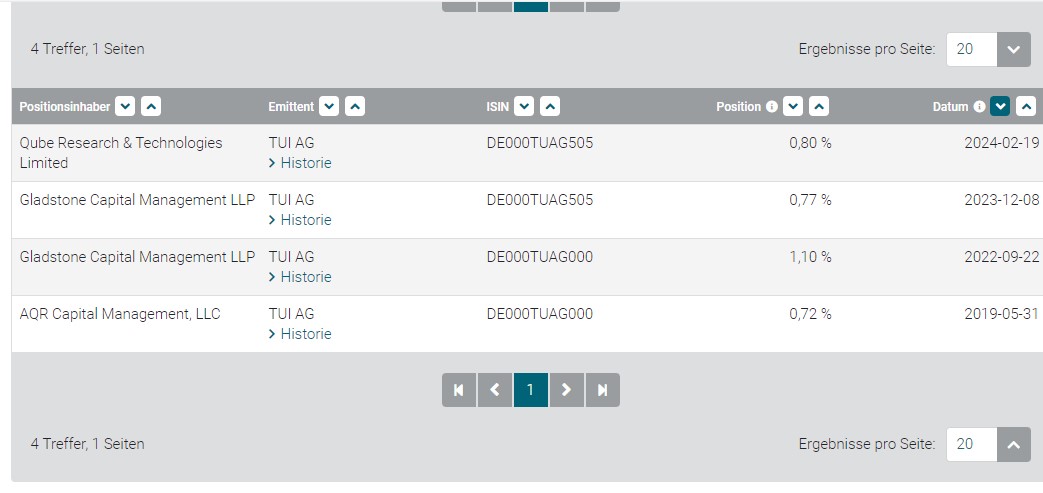Click the 0,80 % position value
Image resolution: width=1043 pixels, height=493 pixels.
(x=810, y=143)
